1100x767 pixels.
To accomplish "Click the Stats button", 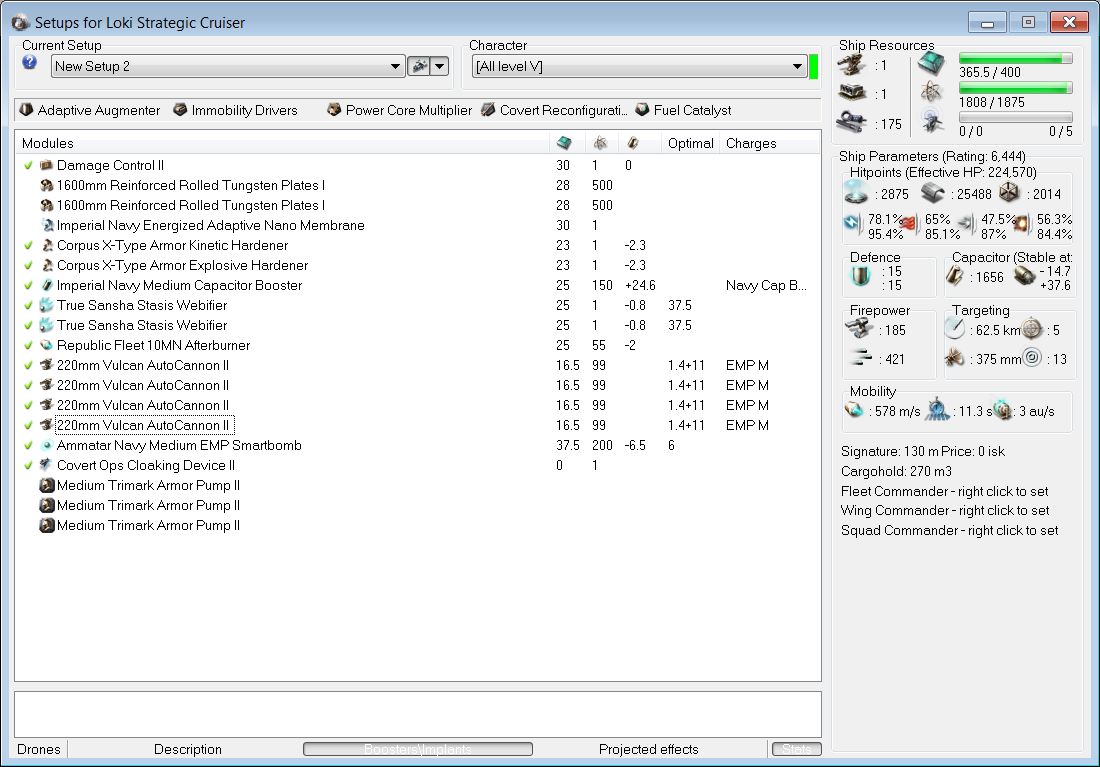I will (796, 749).
